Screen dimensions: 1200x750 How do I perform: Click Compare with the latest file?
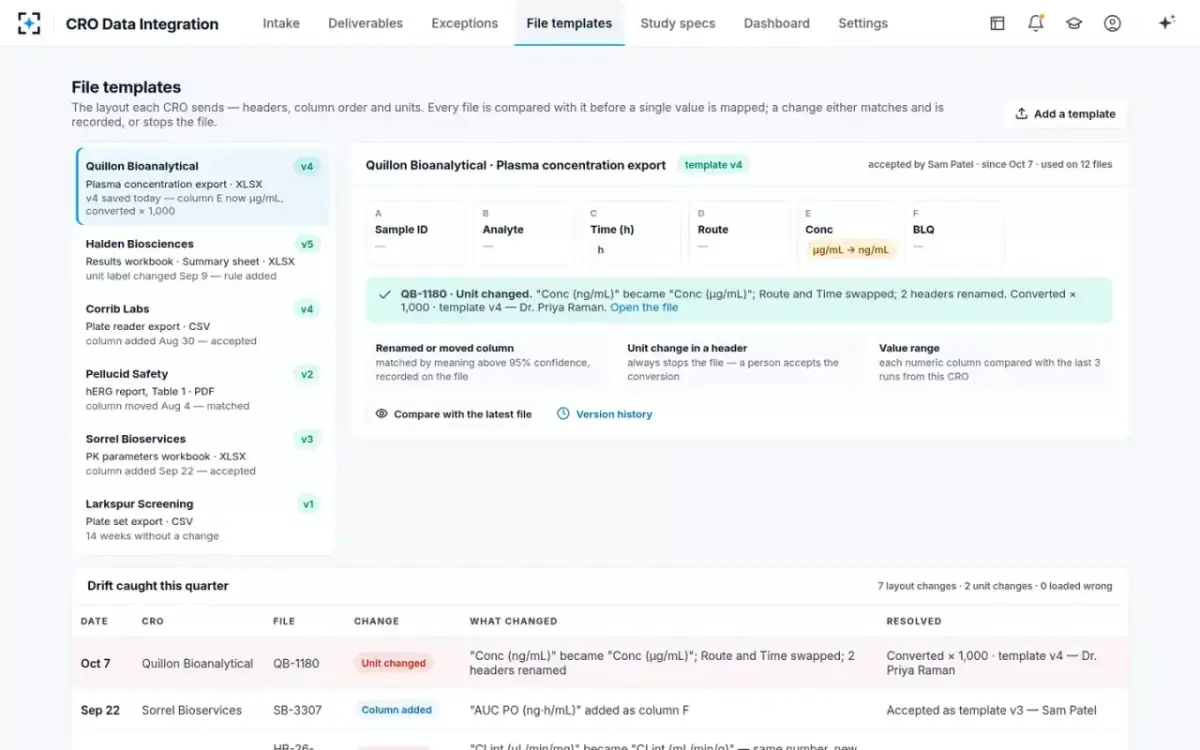[453, 414]
